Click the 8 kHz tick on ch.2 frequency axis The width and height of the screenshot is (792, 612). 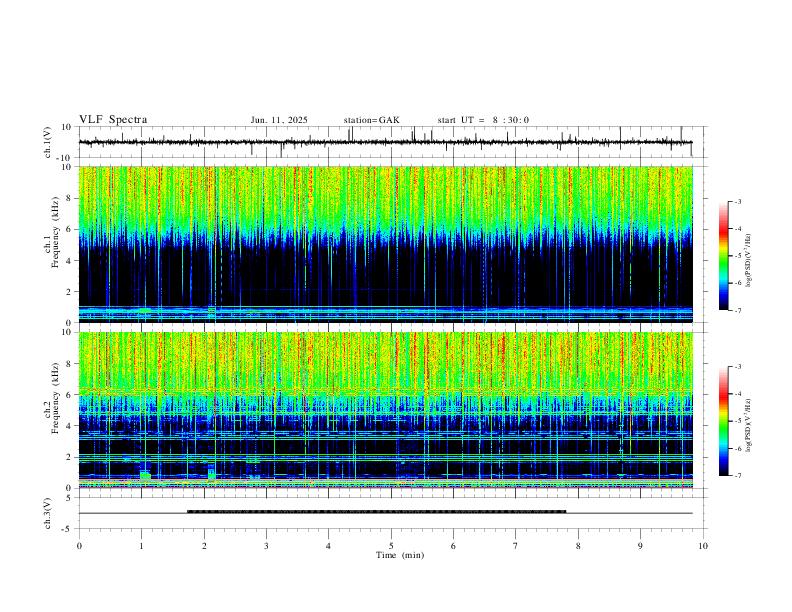[69, 364]
